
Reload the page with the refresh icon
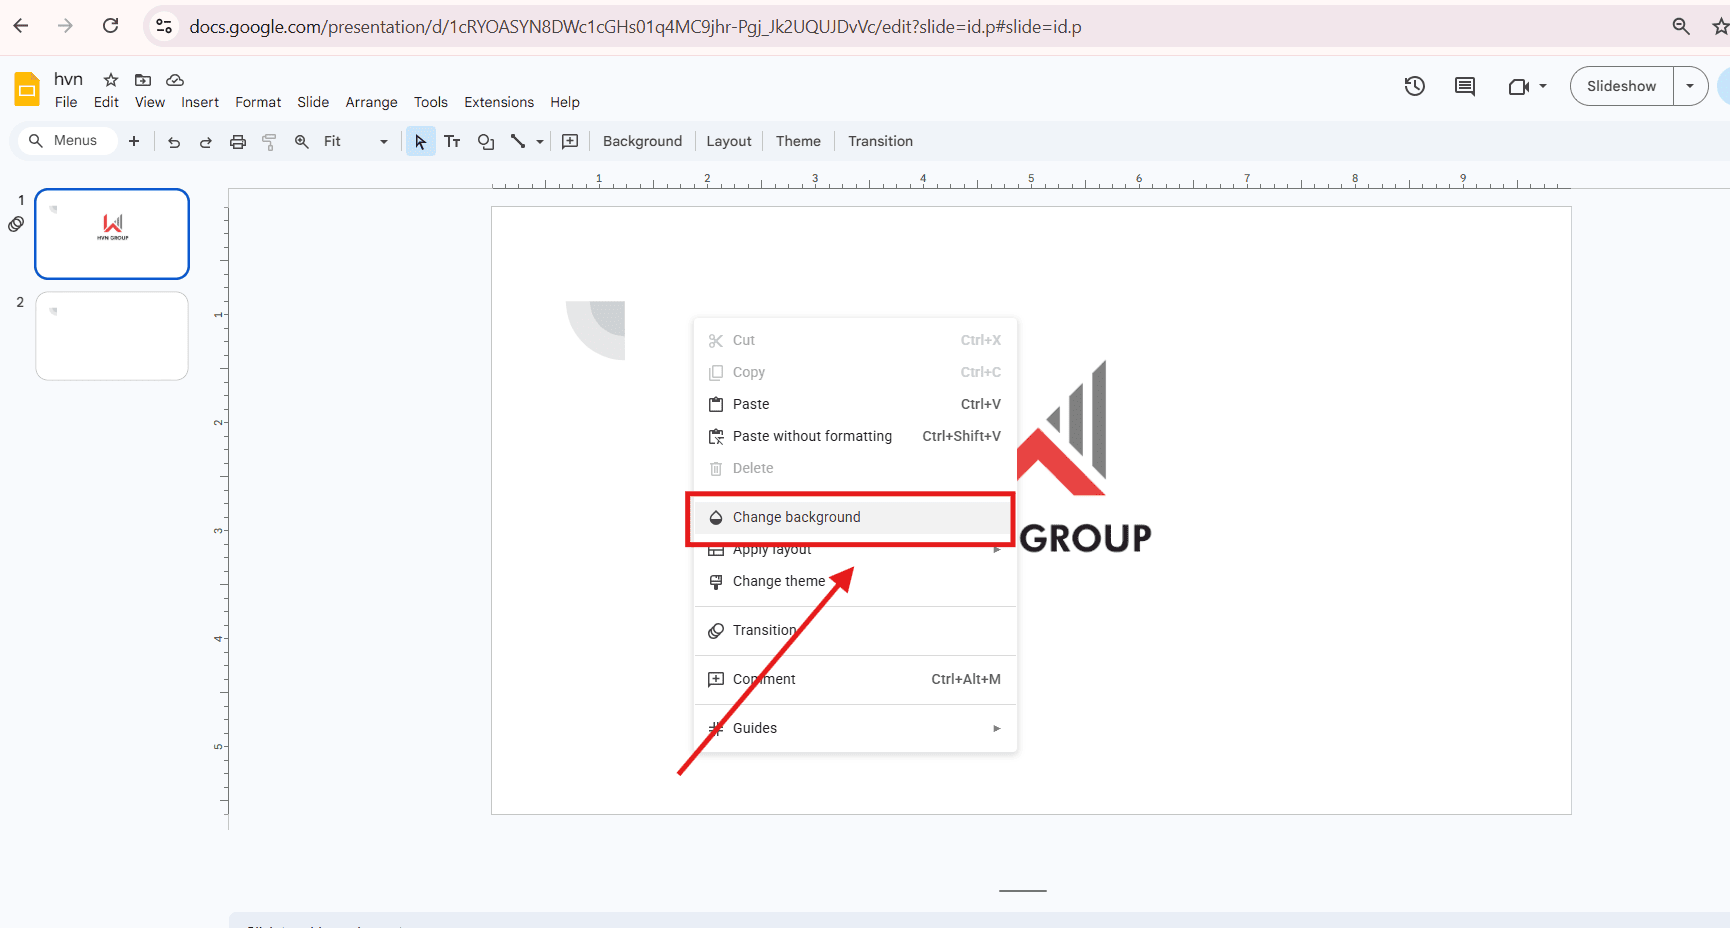click(110, 26)
